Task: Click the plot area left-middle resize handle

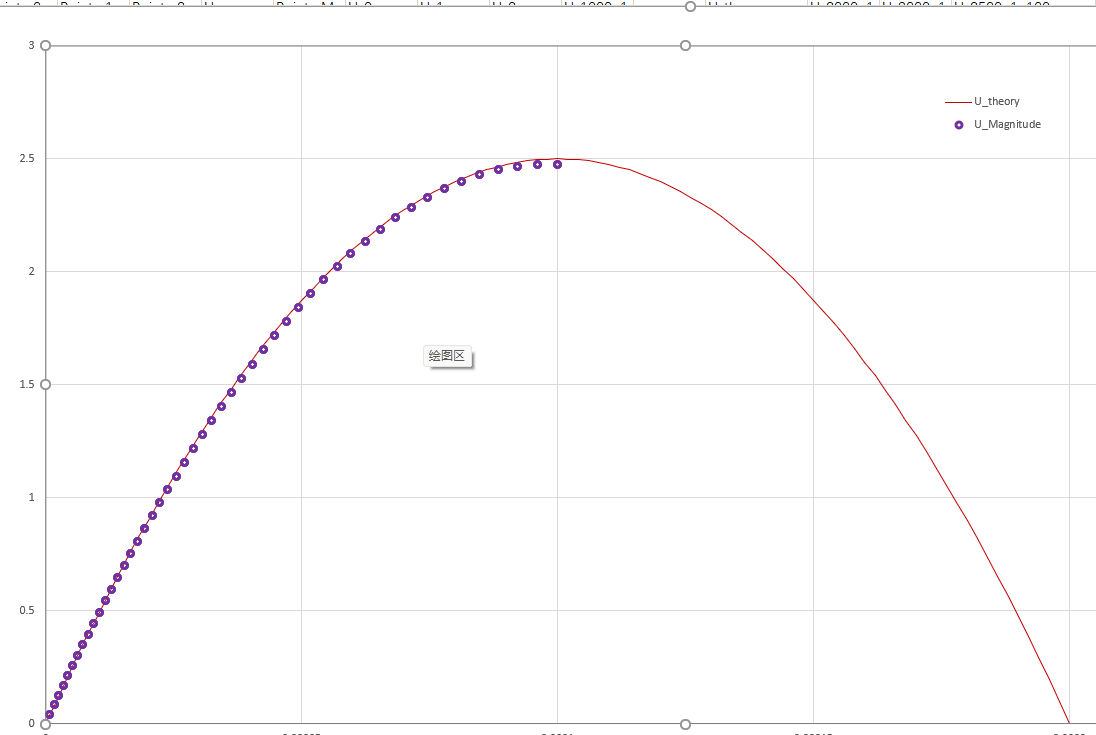Action: point(45,385)
